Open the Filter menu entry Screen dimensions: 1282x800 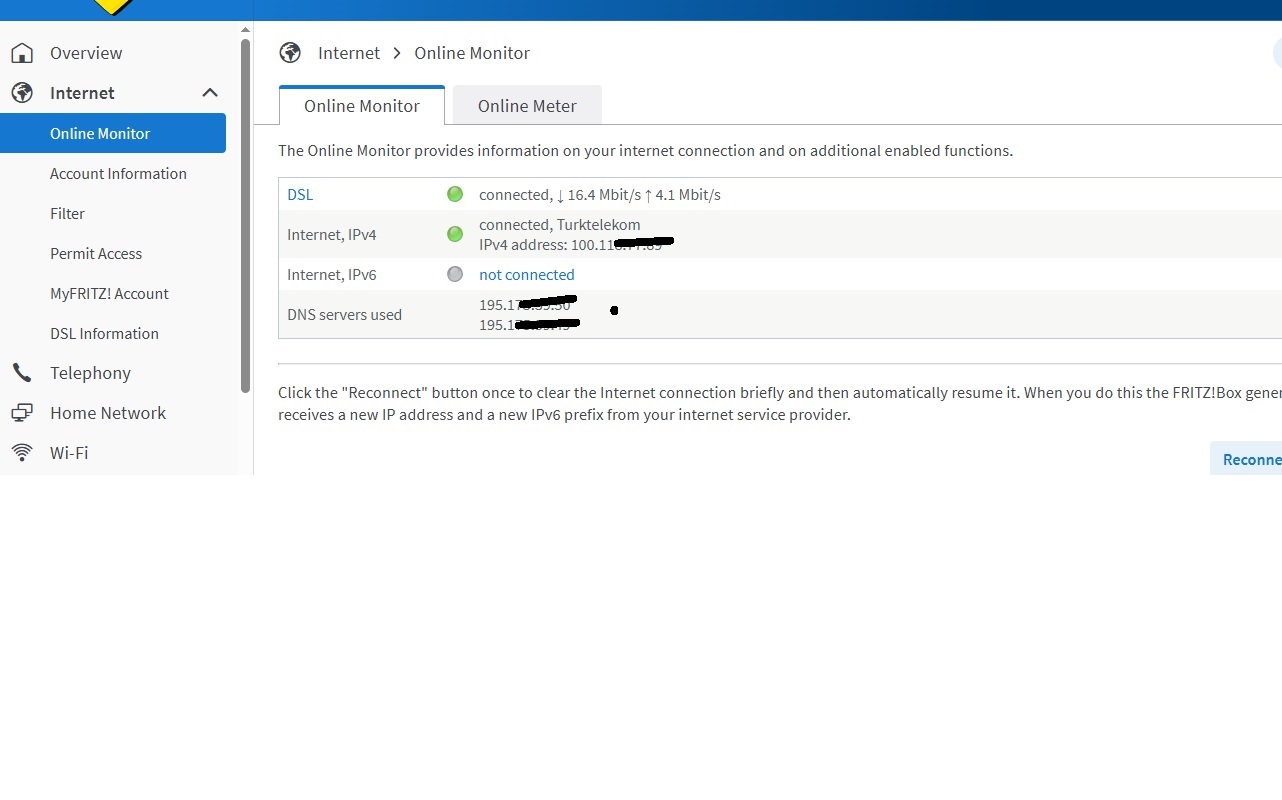point(67,213)
